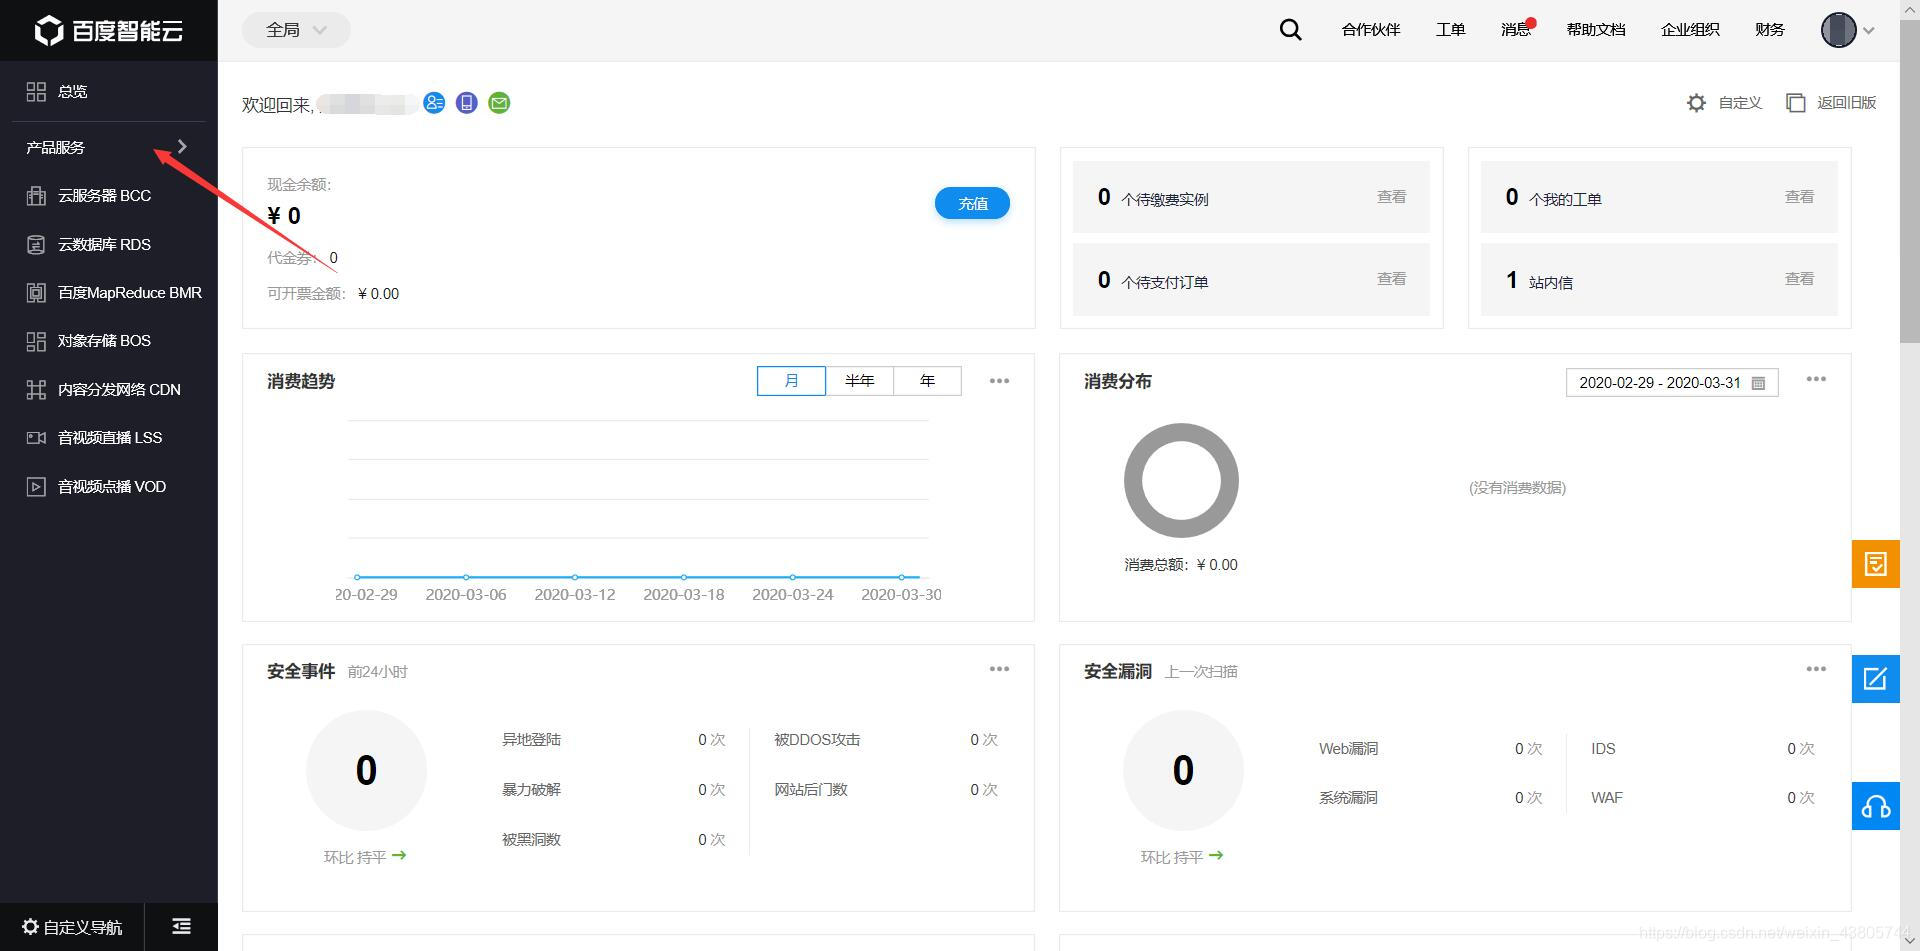This screenshot has height=951, width=1920.
Task: Click the 音视频直播 LSS icon
Action: (36, 438)
